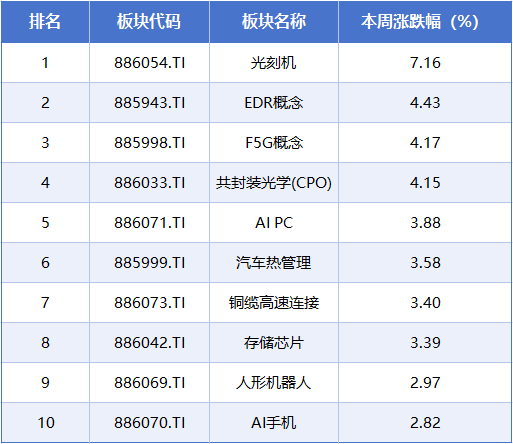Select the 铜缆高速连接 cell

(x=274, y=303)
